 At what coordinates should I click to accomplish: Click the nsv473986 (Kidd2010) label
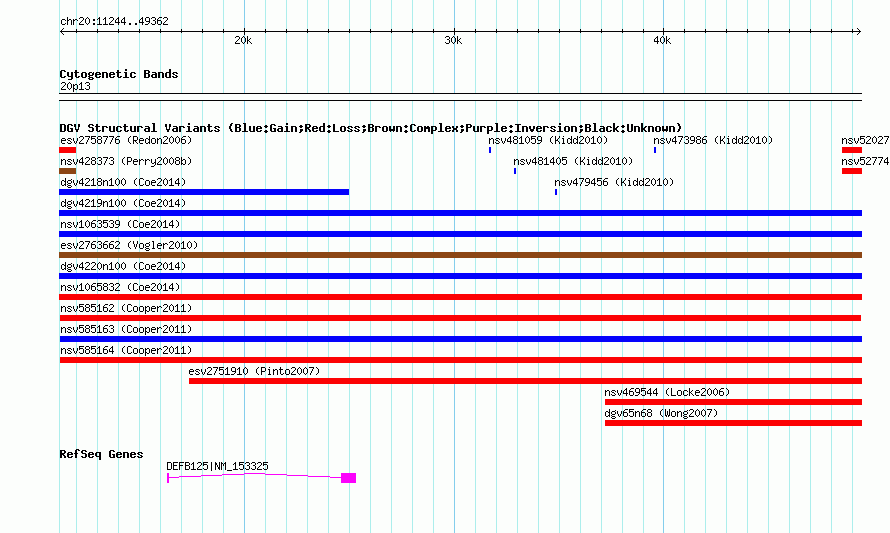coord(713,140)
